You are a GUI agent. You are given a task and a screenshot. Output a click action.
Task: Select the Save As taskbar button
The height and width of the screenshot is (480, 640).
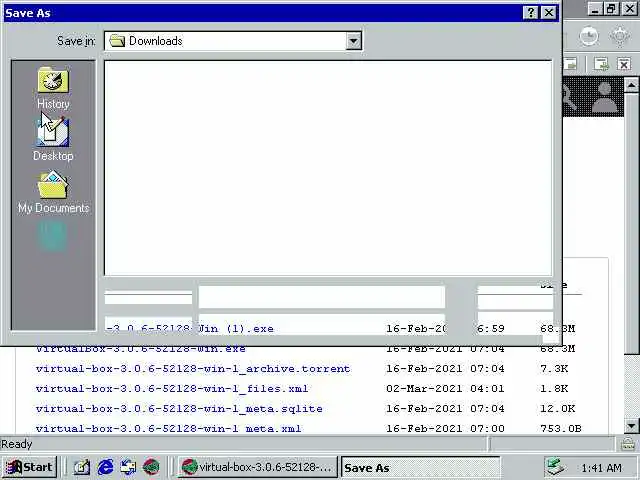[x=420, y=467]
